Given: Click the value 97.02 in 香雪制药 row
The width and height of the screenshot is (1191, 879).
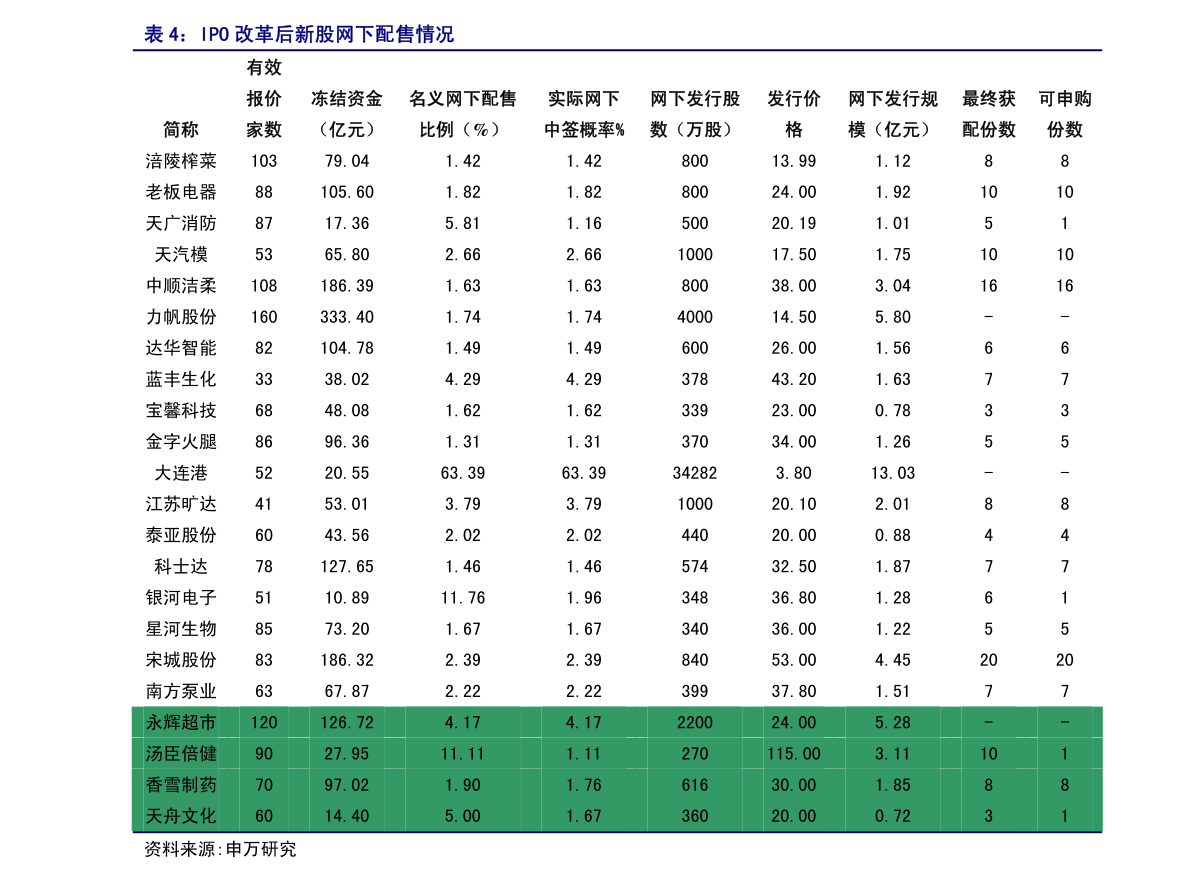Looking at the screenshot, I should click(347, 785).
